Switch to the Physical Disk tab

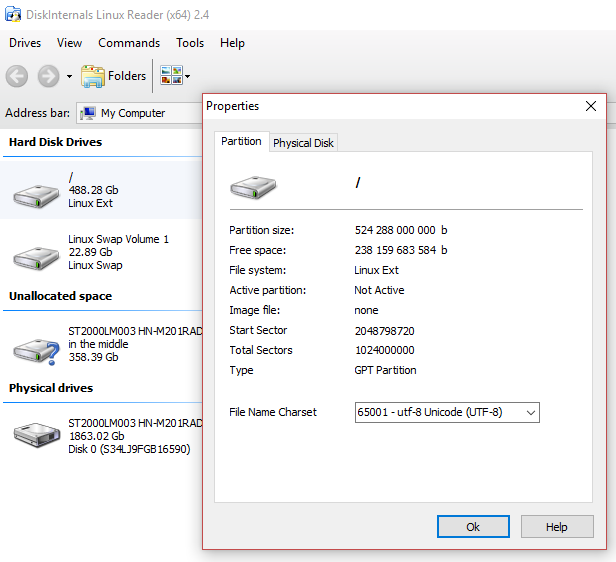click(x=303, y=143)
